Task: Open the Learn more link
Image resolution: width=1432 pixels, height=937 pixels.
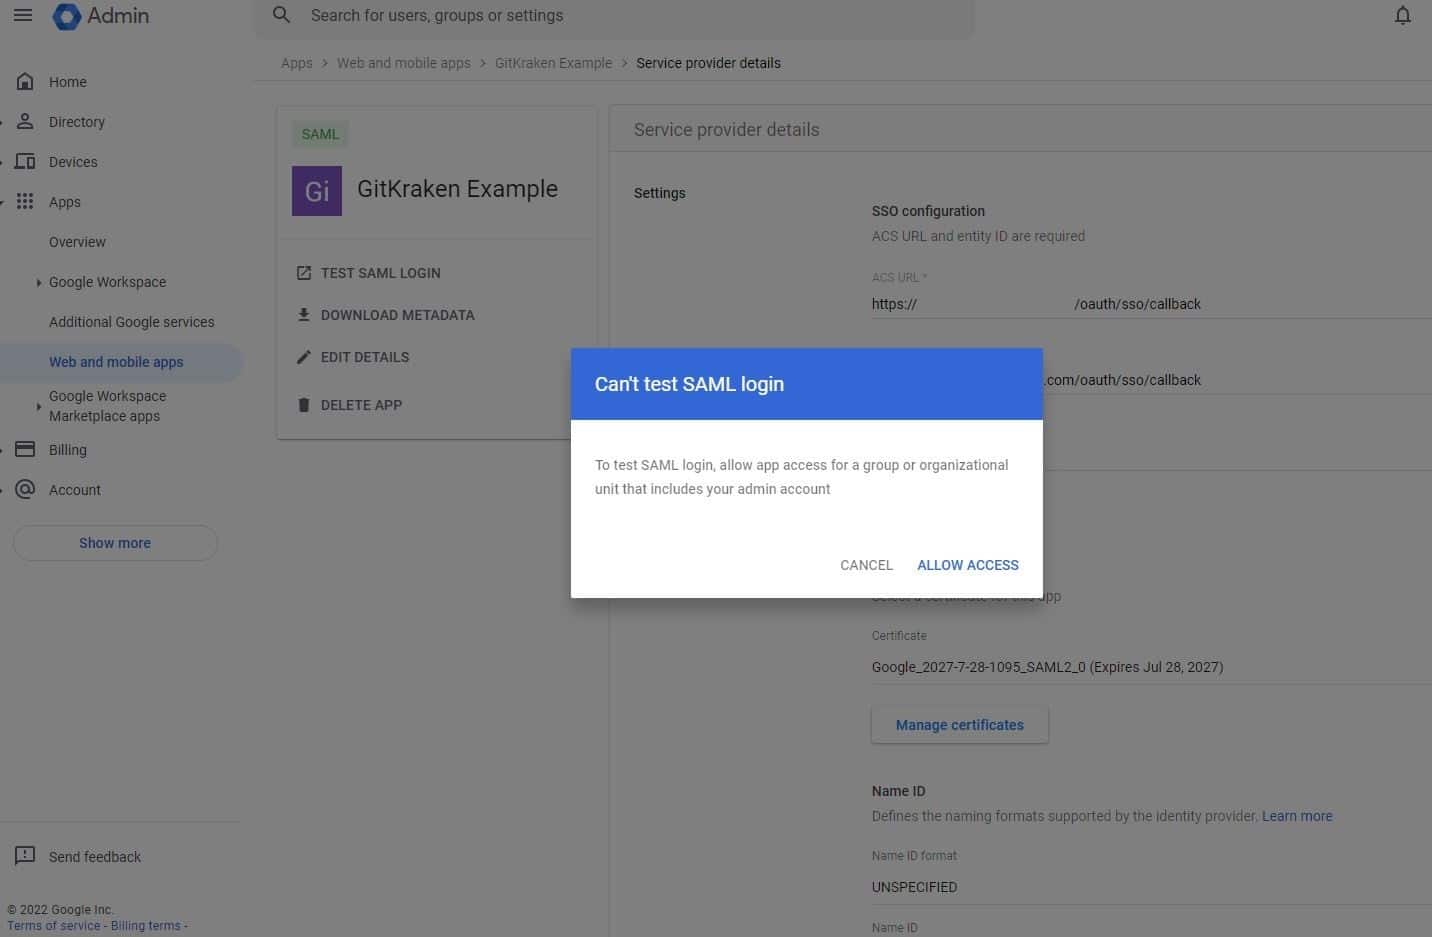Action: click(1297, 816)
